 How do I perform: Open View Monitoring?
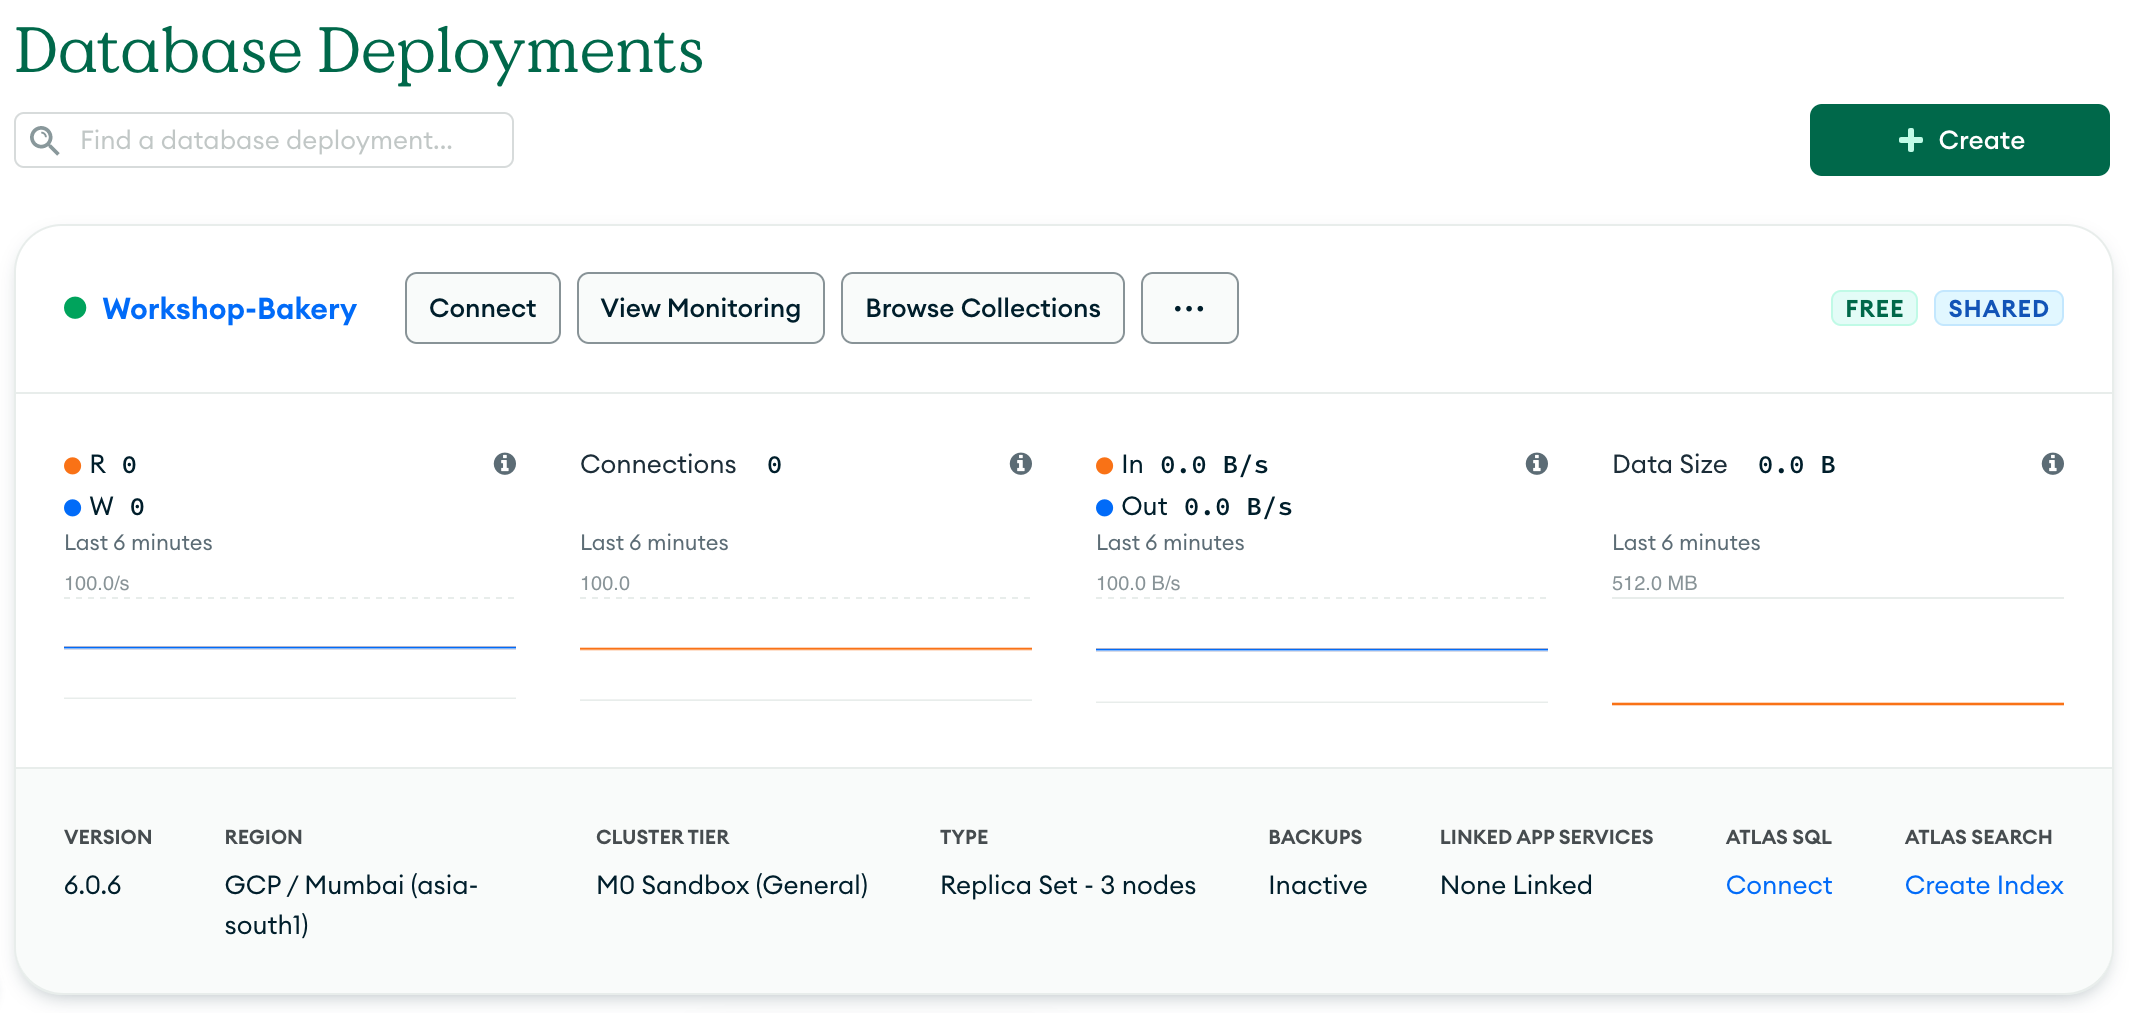point(701,308)
